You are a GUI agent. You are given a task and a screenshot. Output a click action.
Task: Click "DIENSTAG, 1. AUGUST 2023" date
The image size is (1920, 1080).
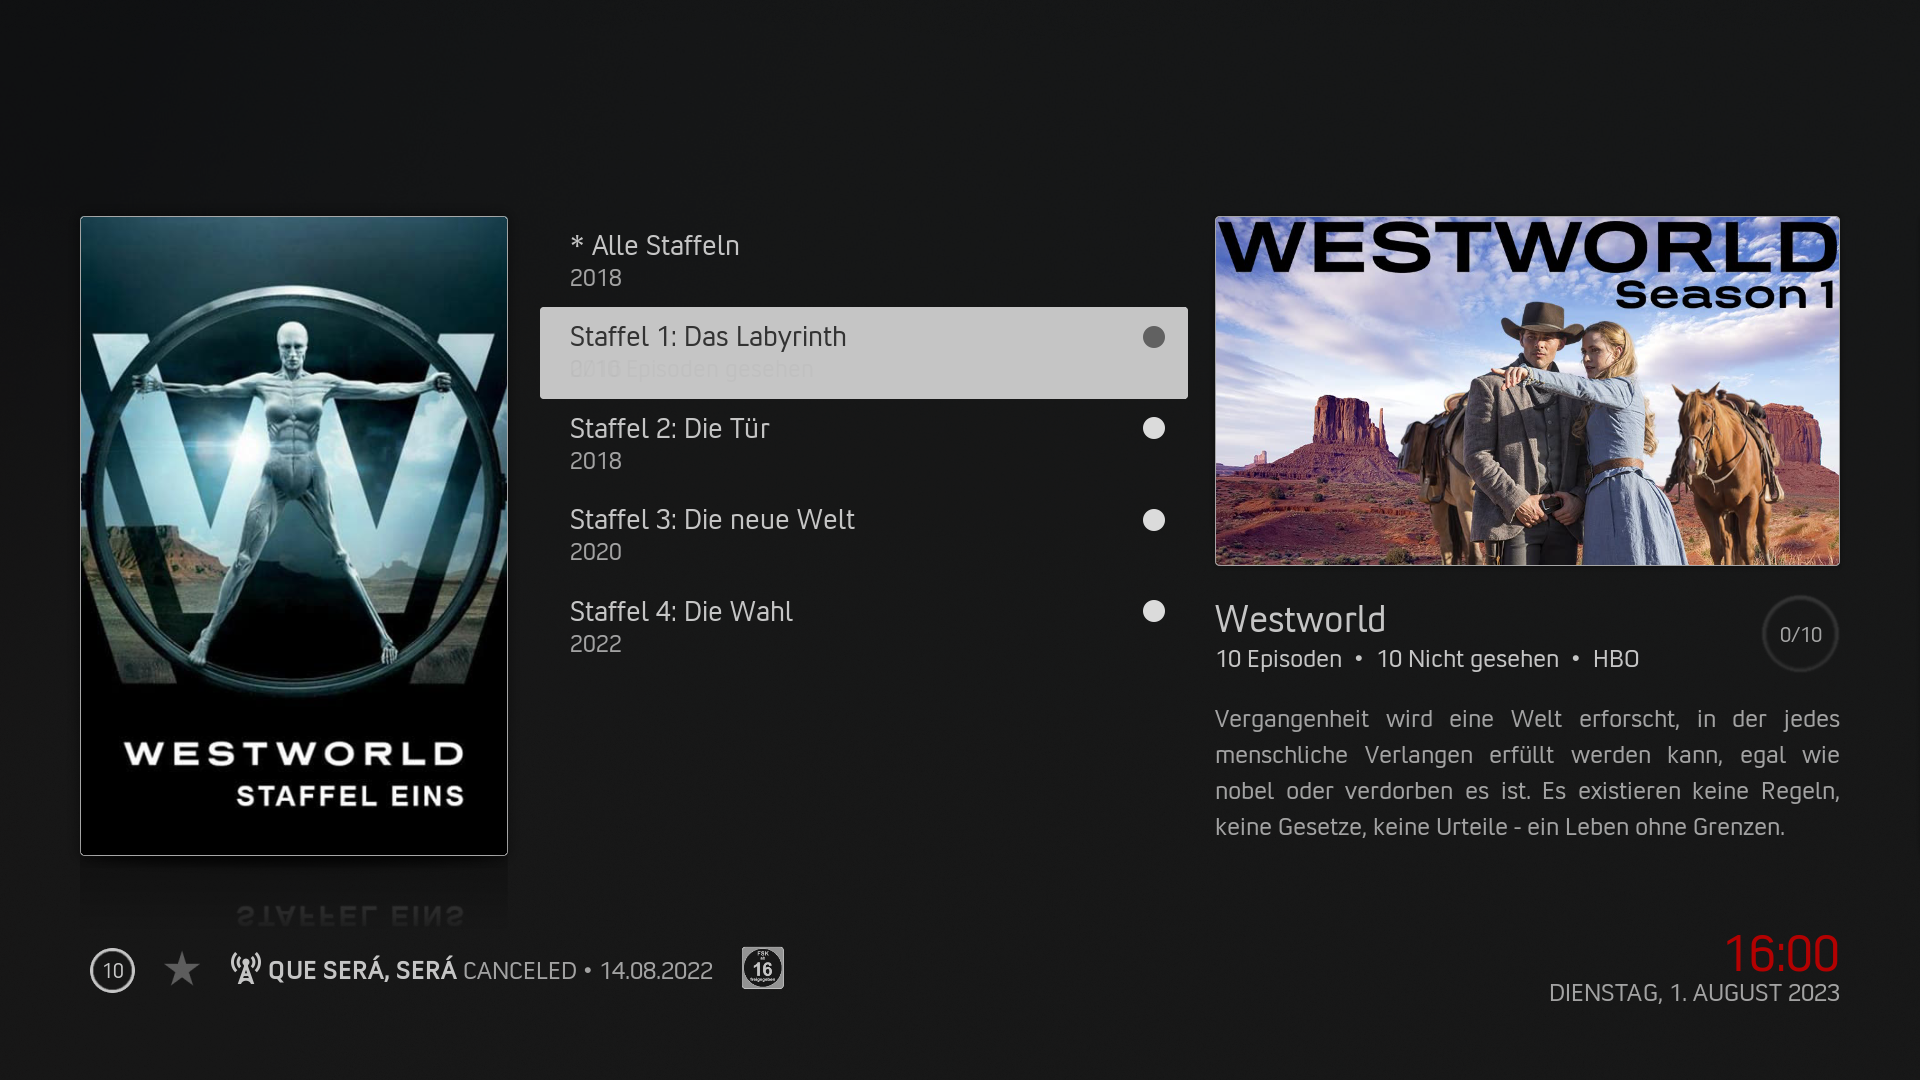pyautogui.click(x=1694, y=993)
